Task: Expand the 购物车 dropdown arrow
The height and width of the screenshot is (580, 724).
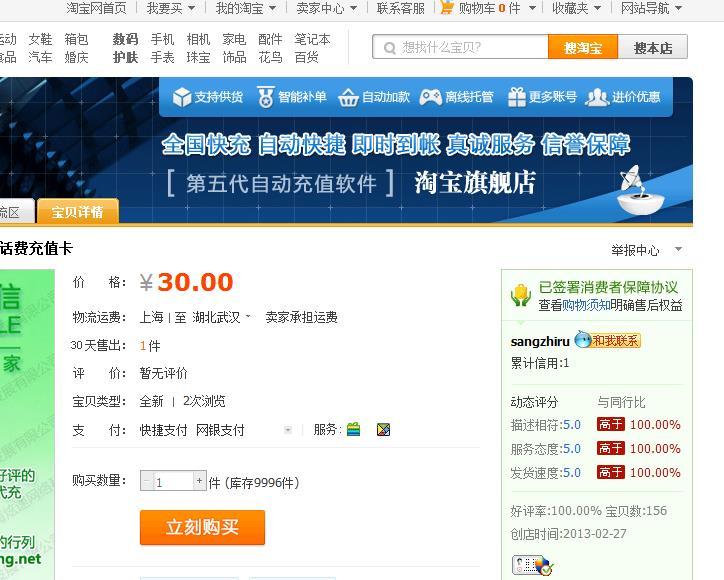Action: [x=532, y=8]
